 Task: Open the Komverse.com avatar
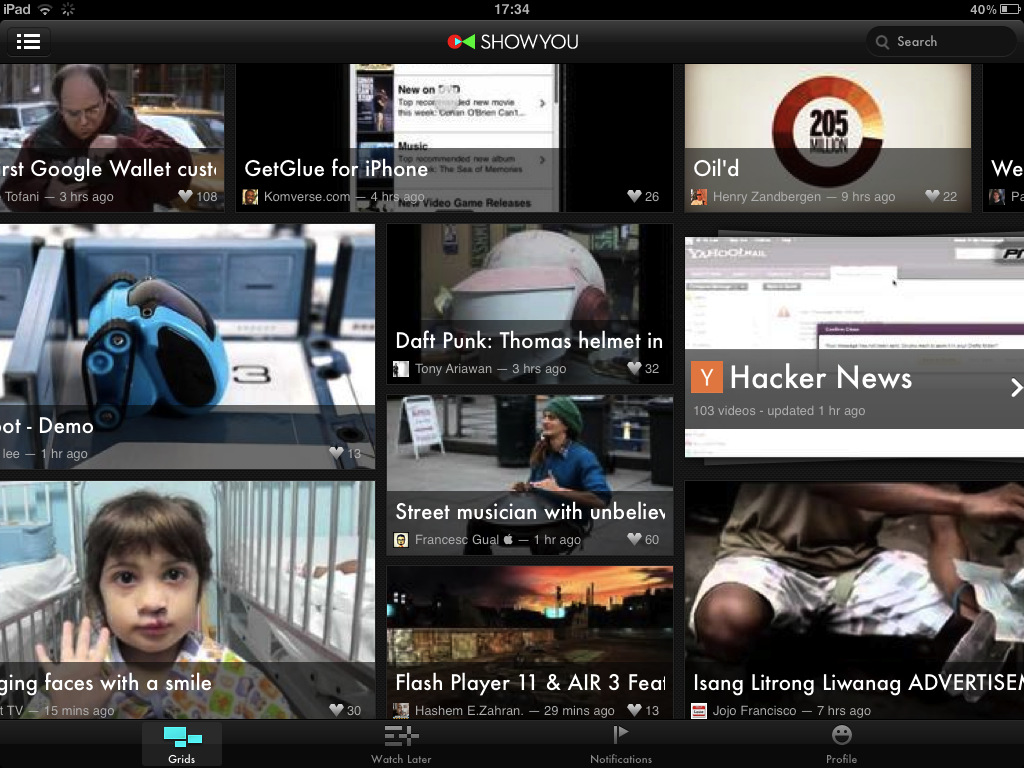250,197
